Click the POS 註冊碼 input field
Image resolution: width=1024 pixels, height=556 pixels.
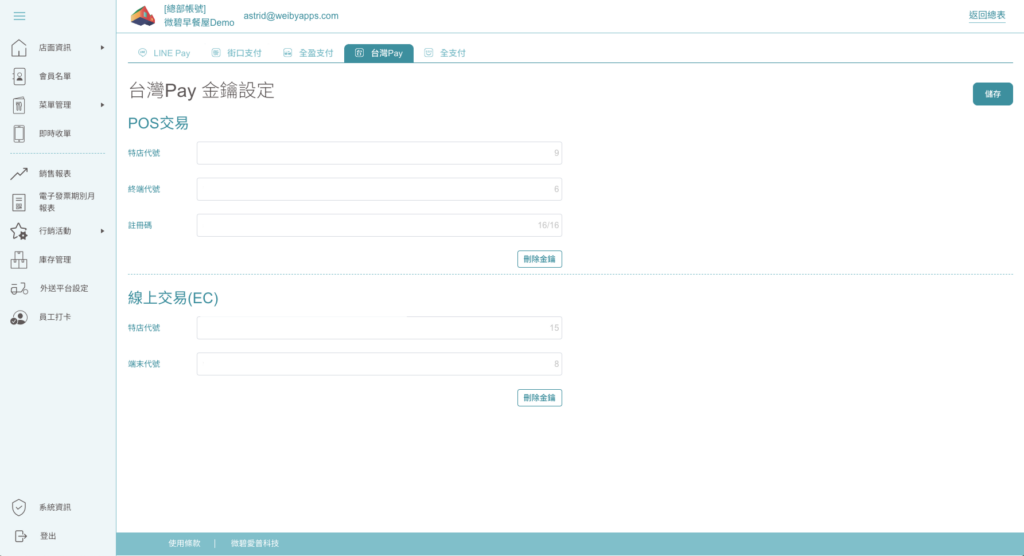click(379, 225)
